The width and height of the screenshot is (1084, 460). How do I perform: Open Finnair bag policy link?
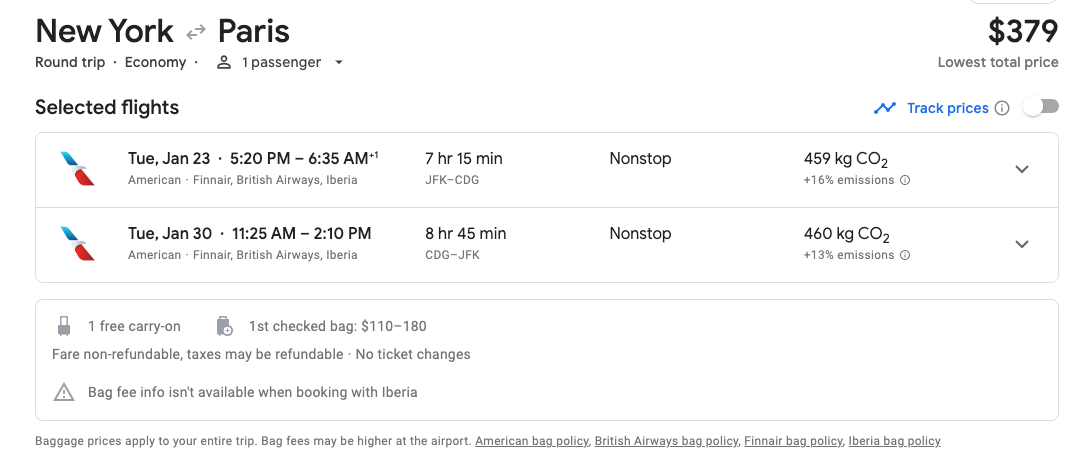pos(793,441)
